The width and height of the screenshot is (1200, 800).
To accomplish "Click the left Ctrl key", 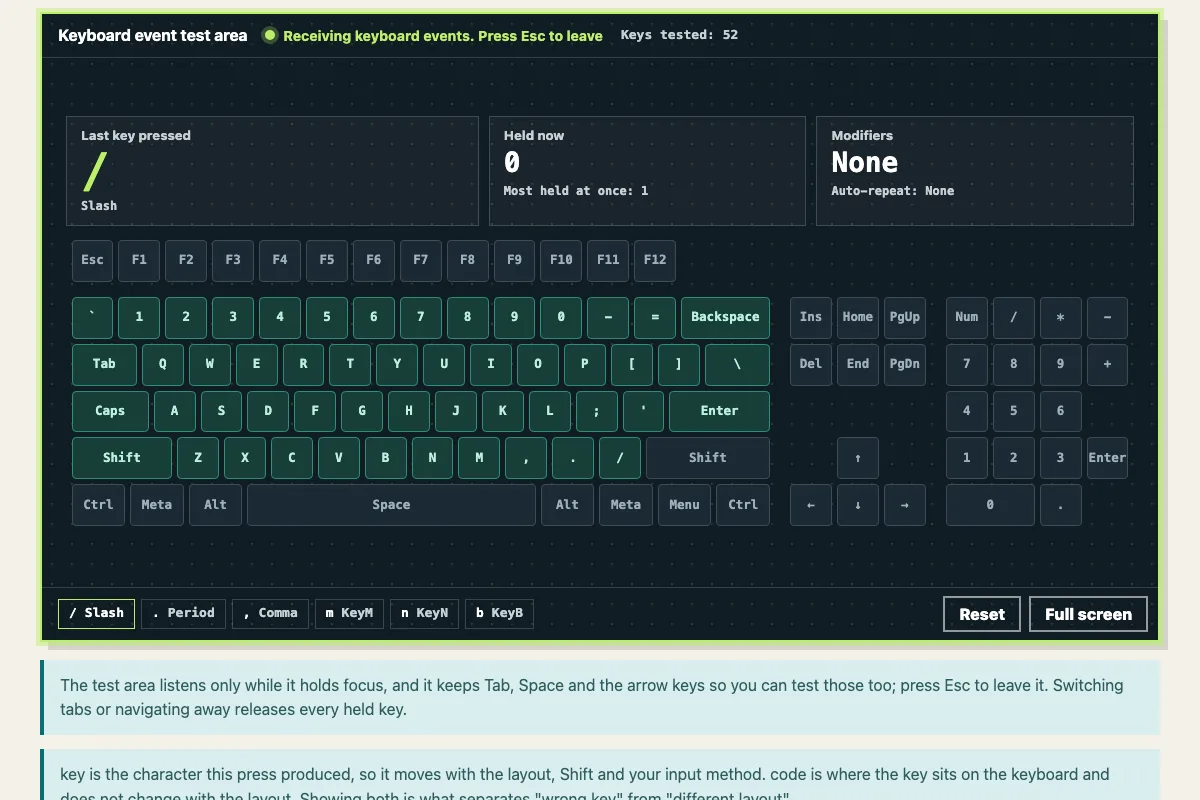I will [x=98, y=505].
